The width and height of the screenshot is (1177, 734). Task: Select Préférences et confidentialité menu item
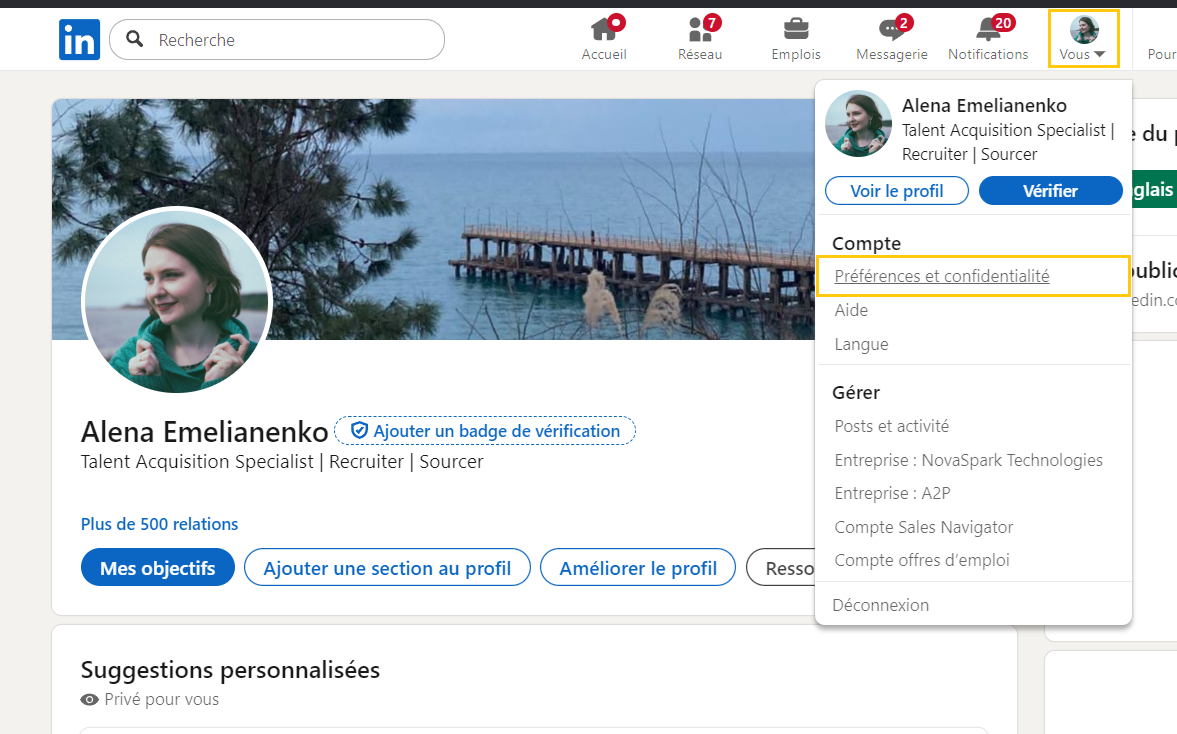(x=941, y=276)
